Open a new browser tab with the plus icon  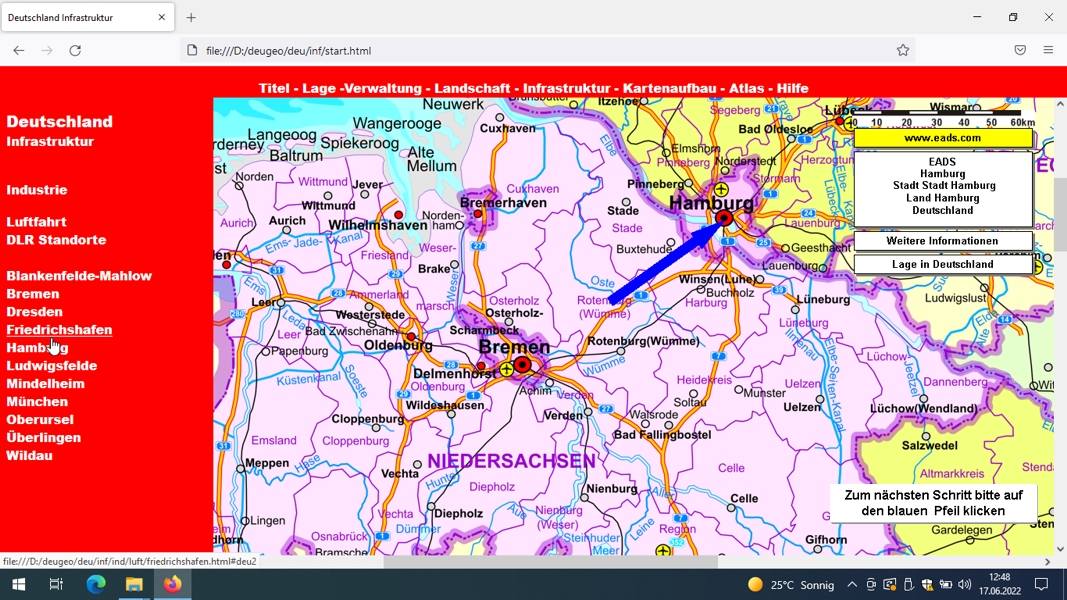point(191,18)
